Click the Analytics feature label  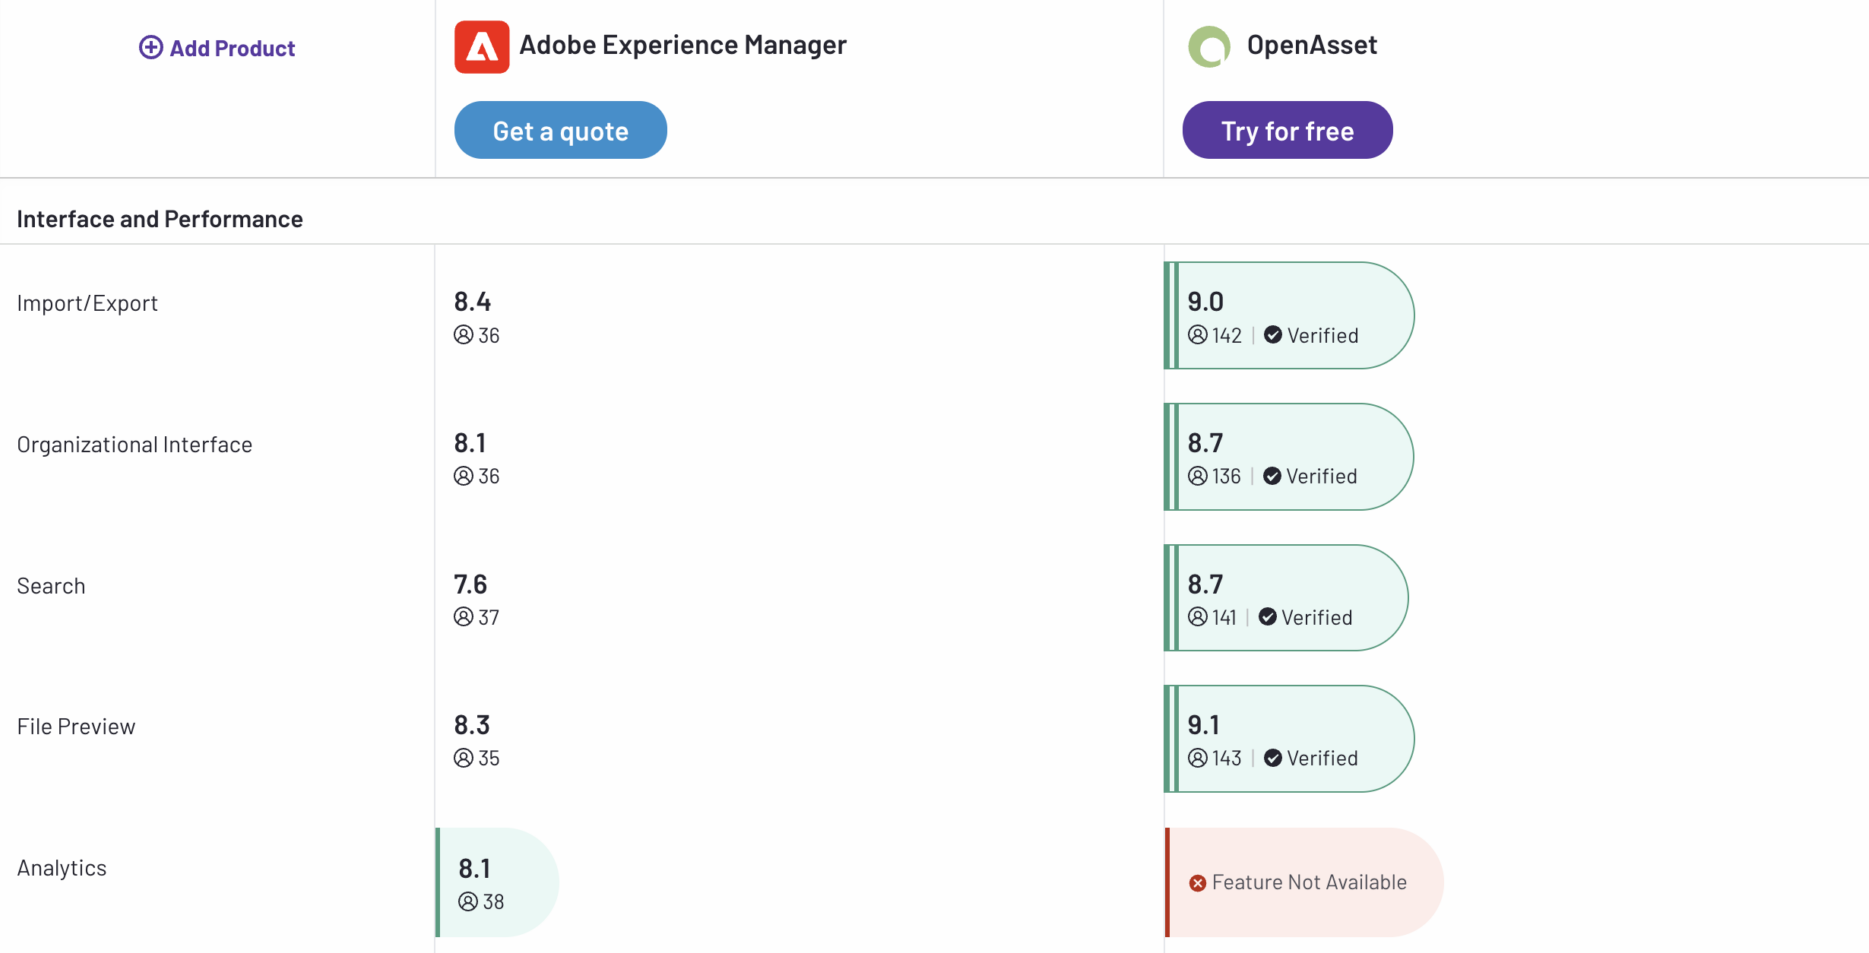coord(61,868)
